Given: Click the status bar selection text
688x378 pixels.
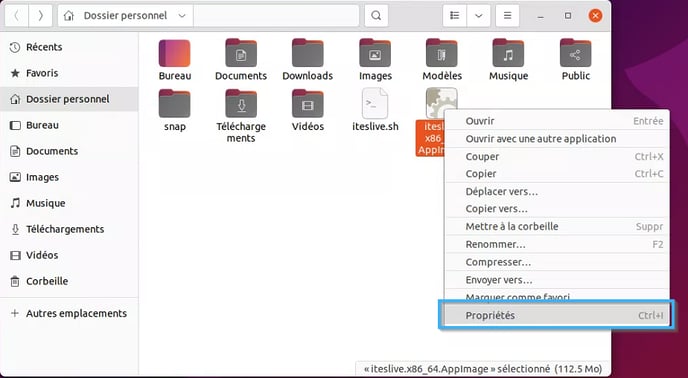Looking at the screenshot, I should click(x=483, y=369).
